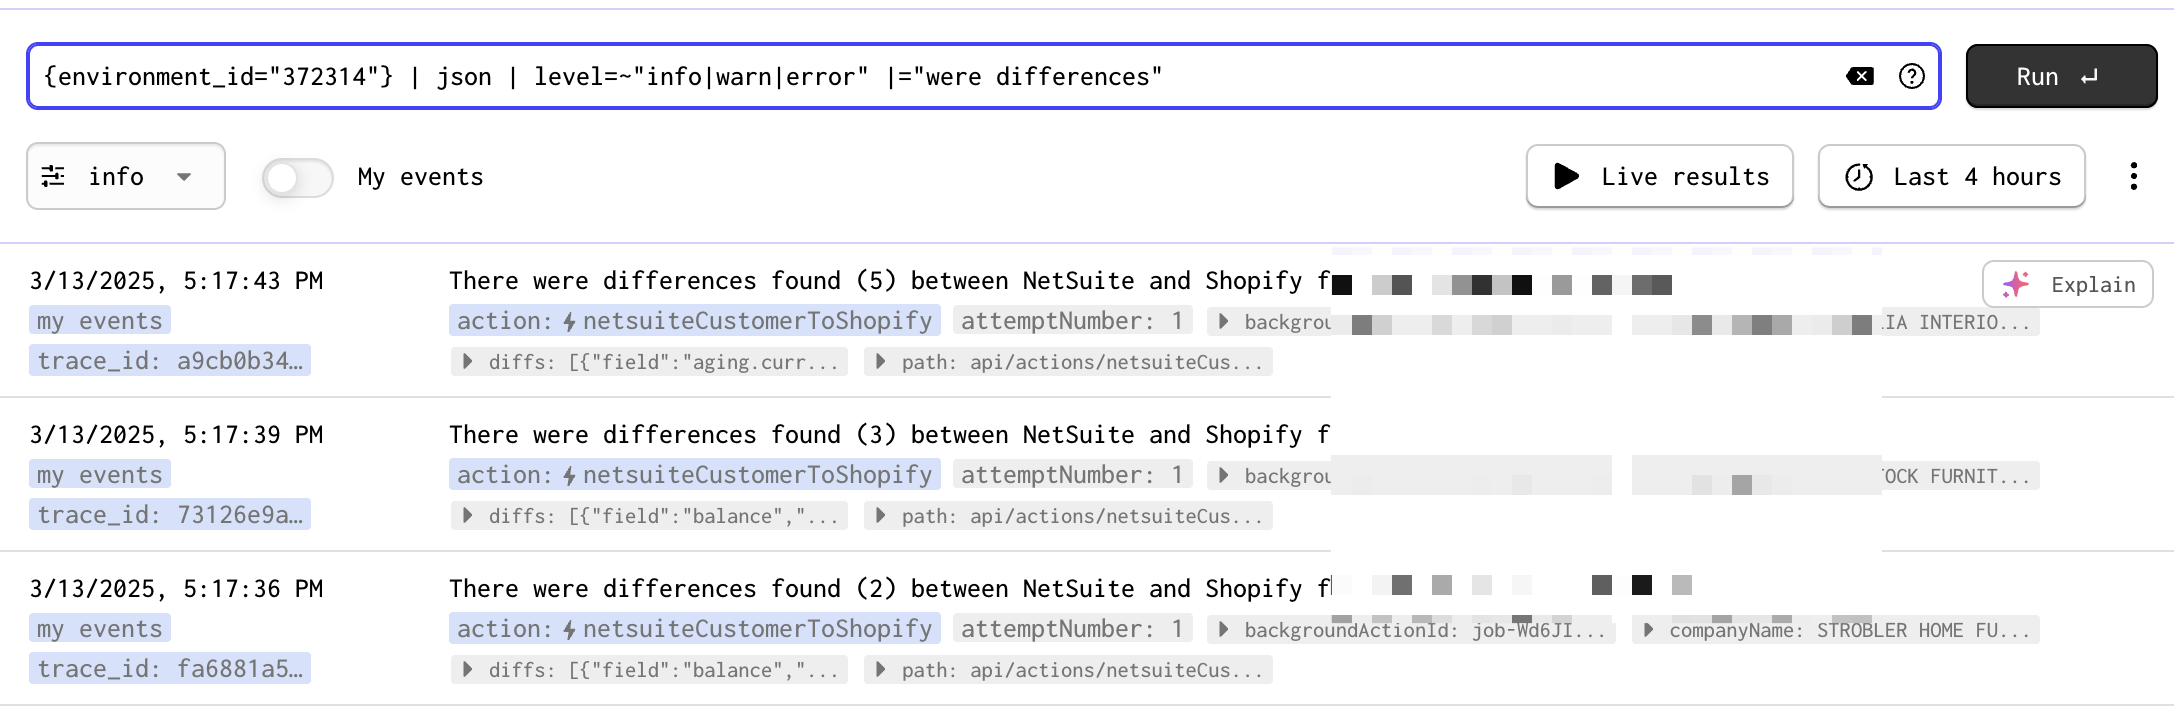2174x706 pixels.
Task: Clear the query input with the X icon
Action: 1859,77
